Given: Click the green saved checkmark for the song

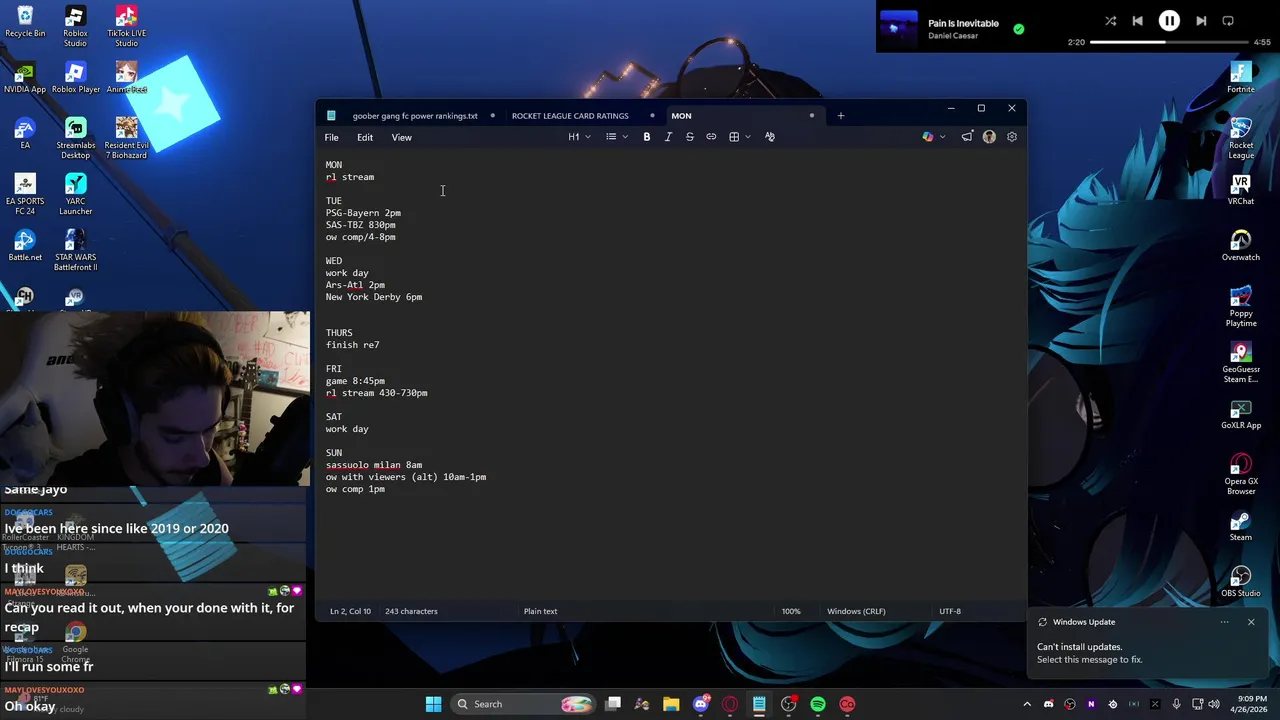Looking at the screenshot, I should [x=1018, y=29].
